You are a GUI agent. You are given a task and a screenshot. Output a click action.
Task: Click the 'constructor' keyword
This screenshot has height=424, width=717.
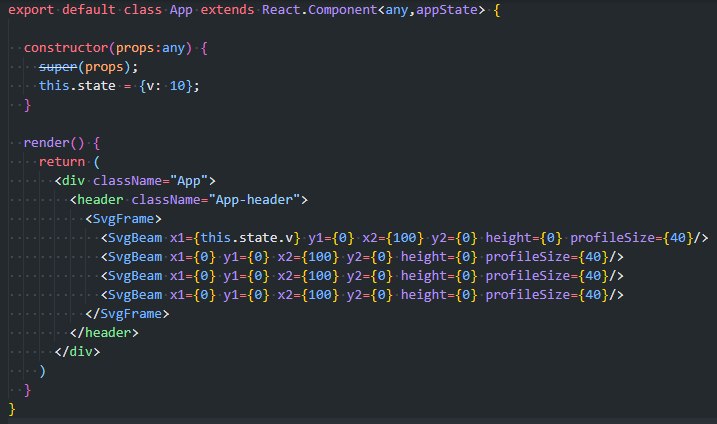pyautogui.click(x=66, y=48)
